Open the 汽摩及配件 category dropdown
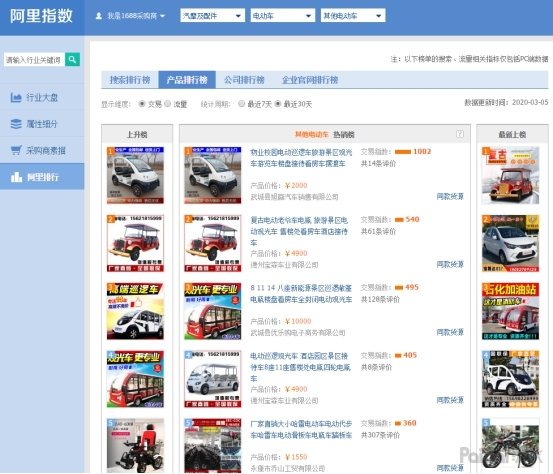The width and height of the screenshot is (553, 474). [212, 16]
